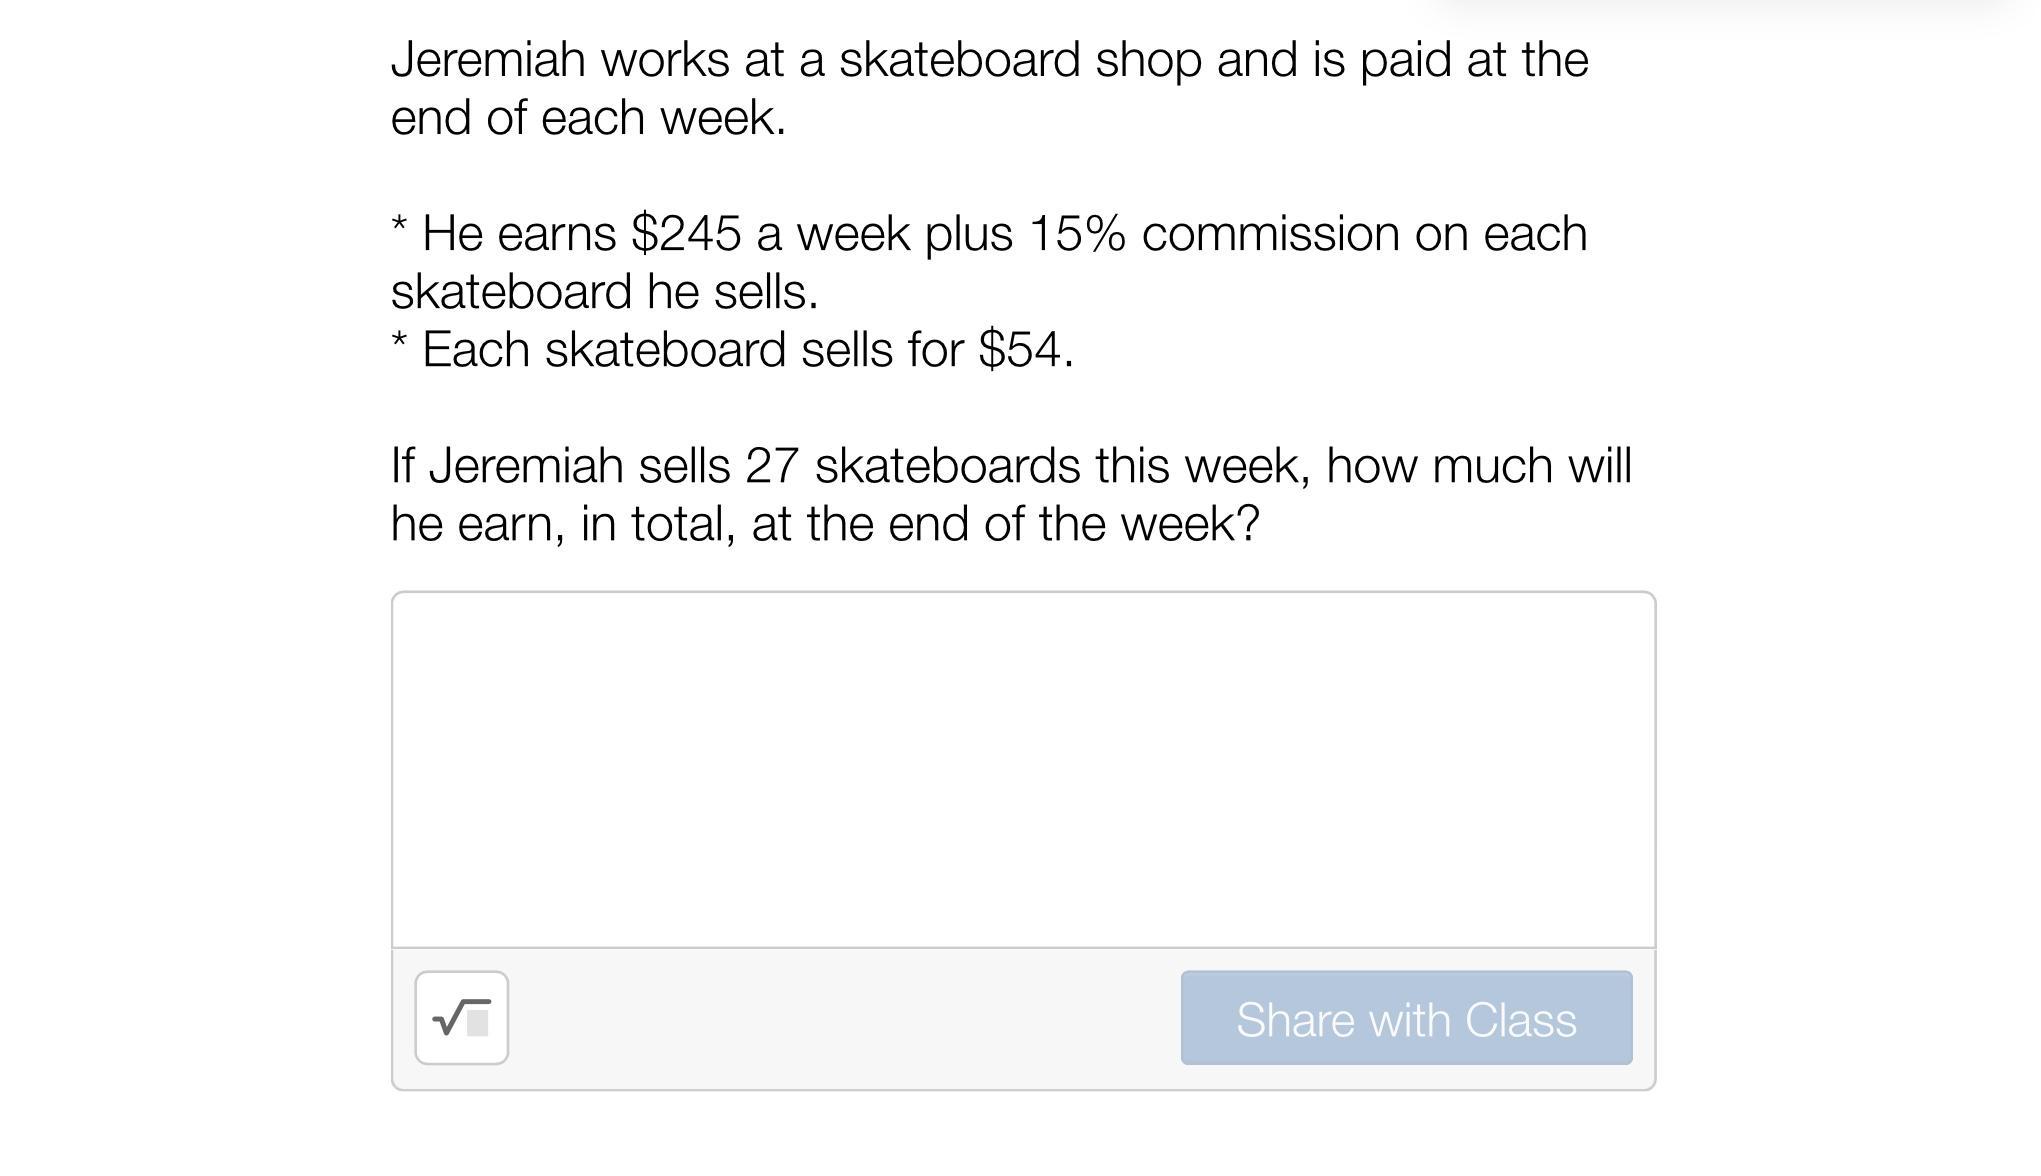Click the $245 amount in the text
This screenshot has width=2041, height=1176.
(x=686, y=234)
